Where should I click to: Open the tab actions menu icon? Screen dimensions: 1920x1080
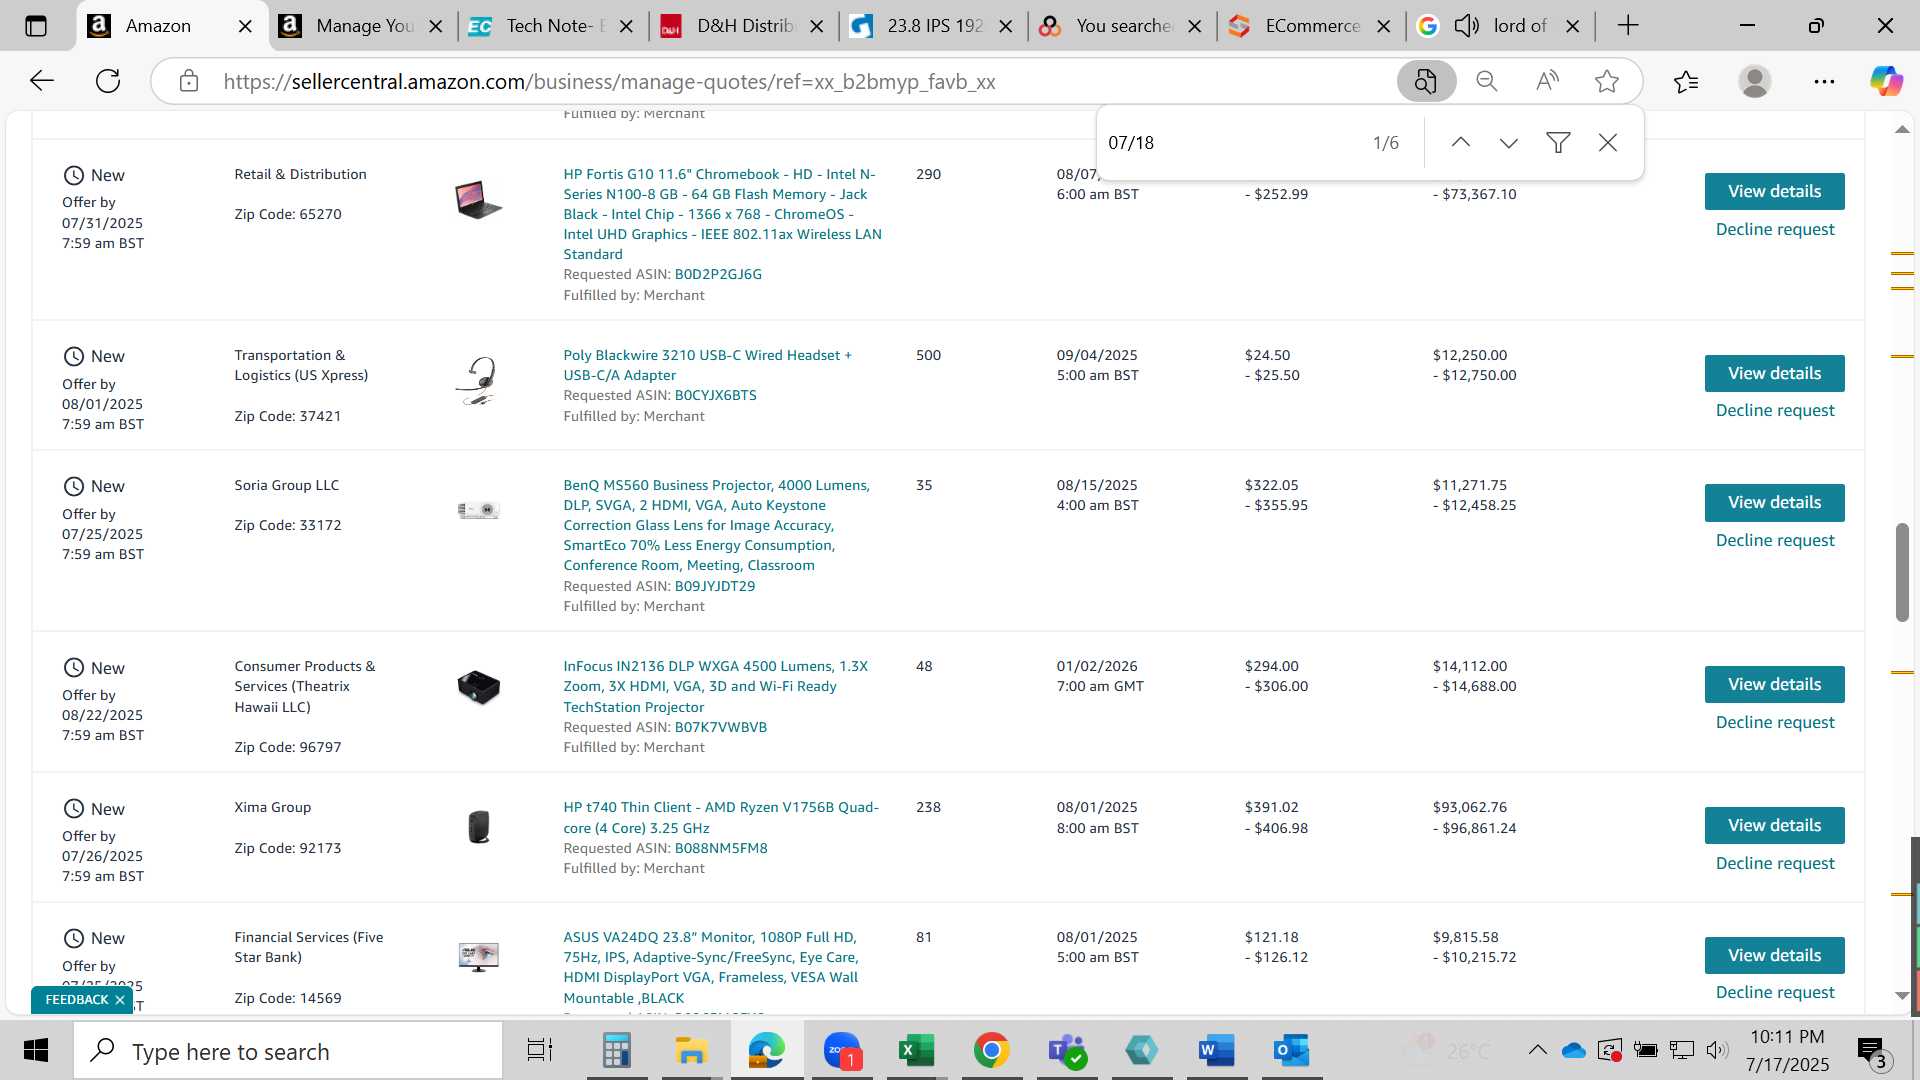pyautogui.click(x=36, y=26)
